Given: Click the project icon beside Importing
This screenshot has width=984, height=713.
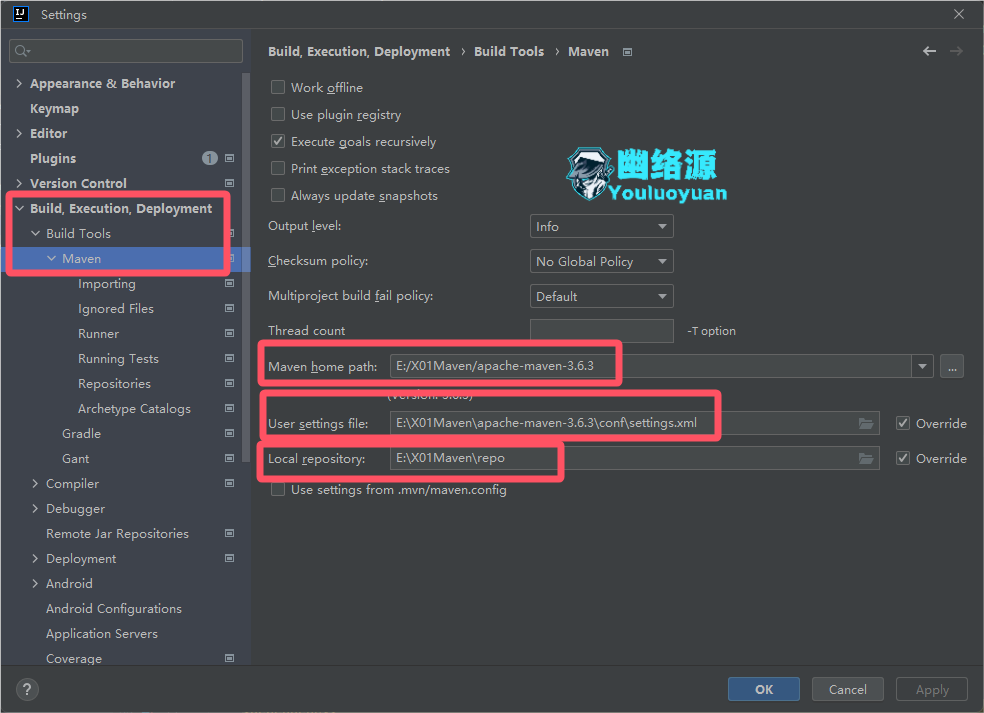Looking at the screenshot, I should point(230,284).
